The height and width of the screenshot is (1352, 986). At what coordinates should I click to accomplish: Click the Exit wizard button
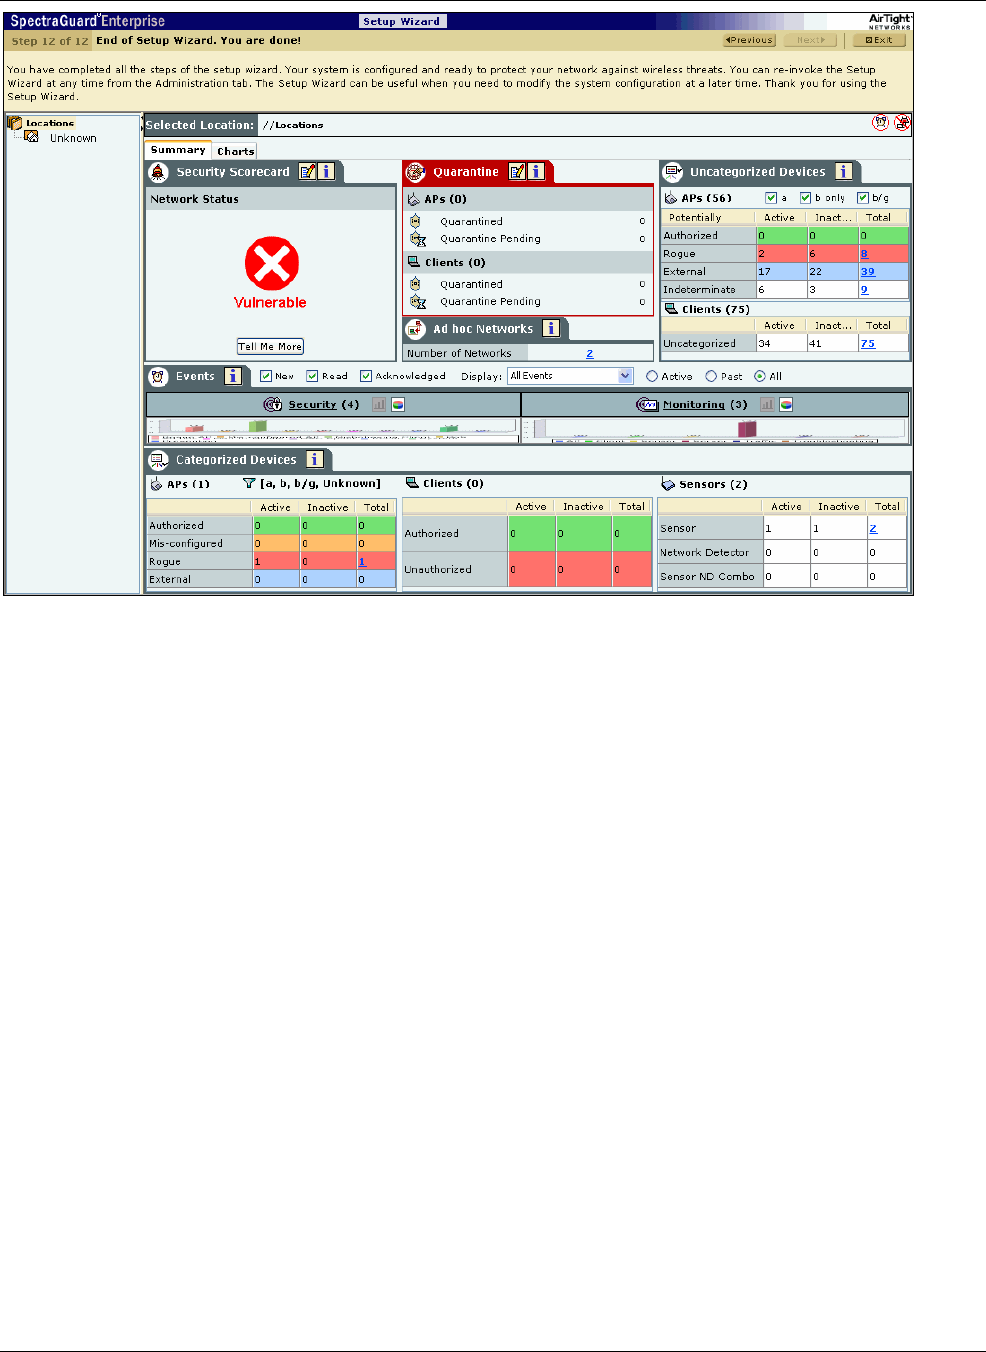pos(879,40)
